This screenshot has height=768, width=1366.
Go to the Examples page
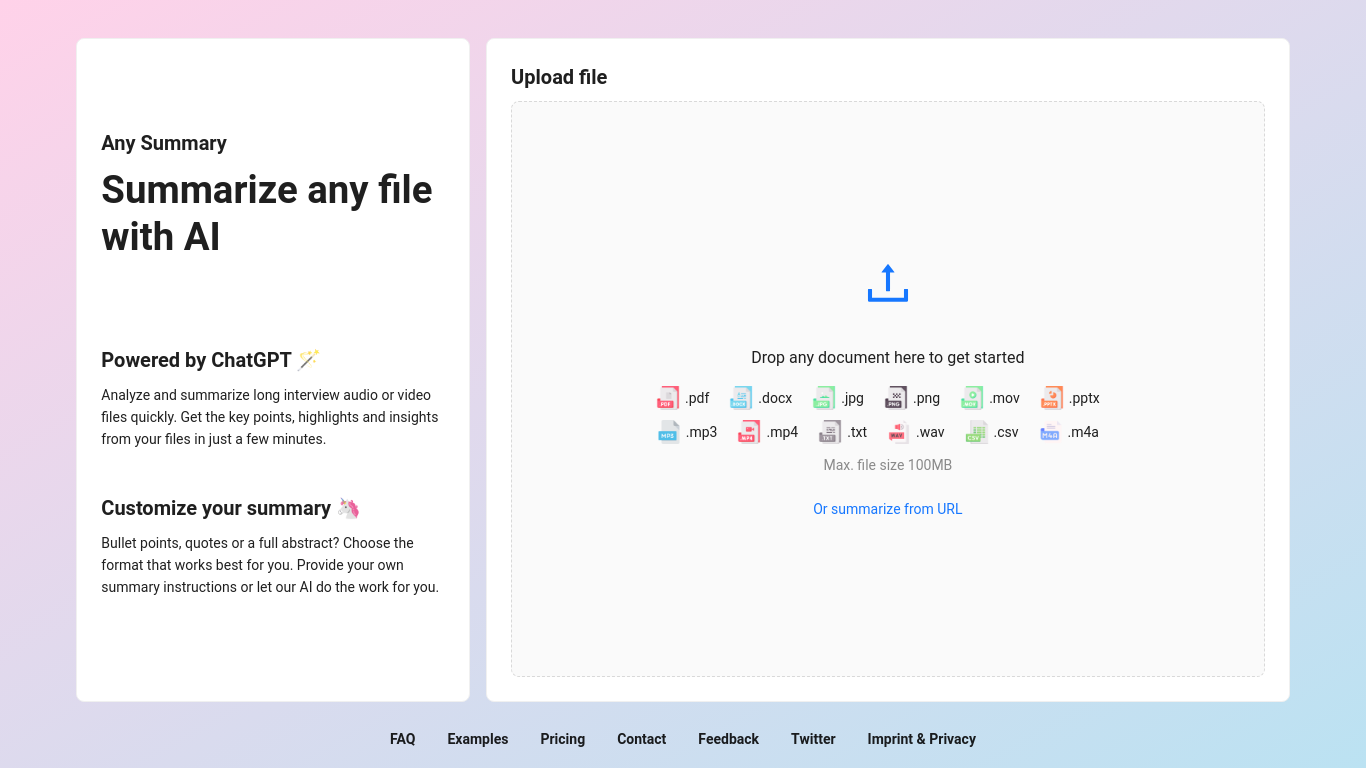477,739
